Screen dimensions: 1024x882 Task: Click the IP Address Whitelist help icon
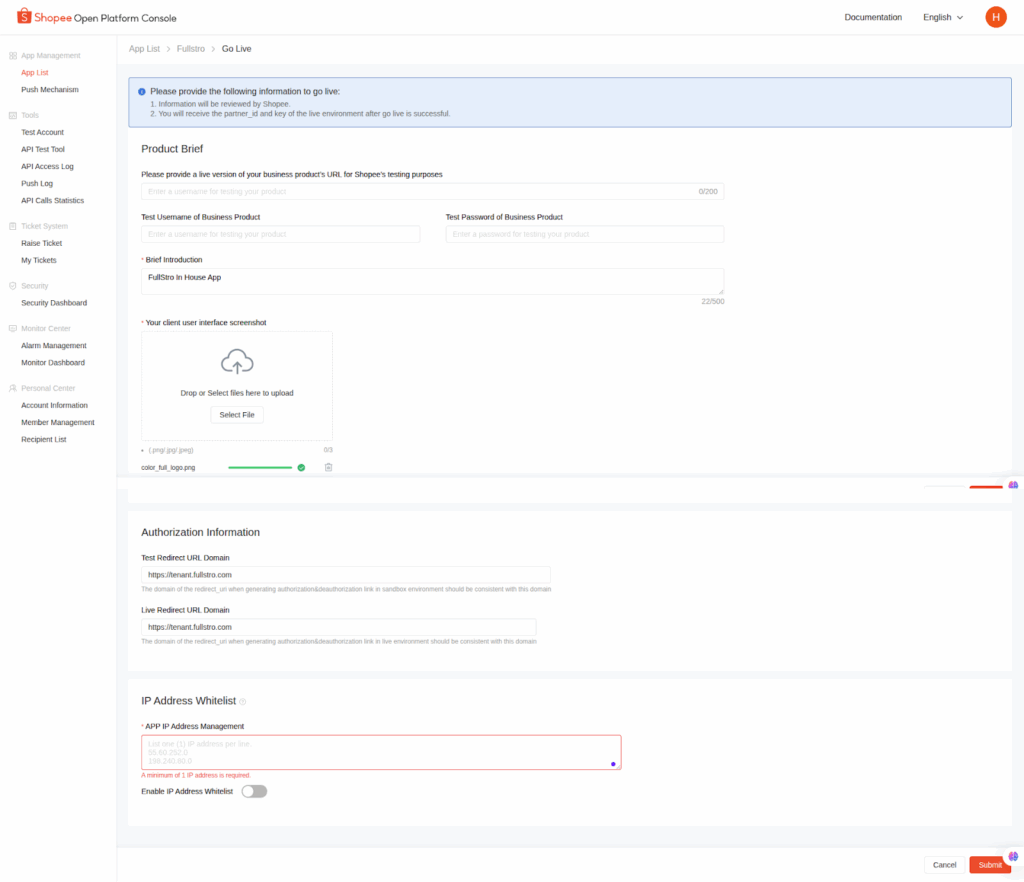(x=243, y=702)
